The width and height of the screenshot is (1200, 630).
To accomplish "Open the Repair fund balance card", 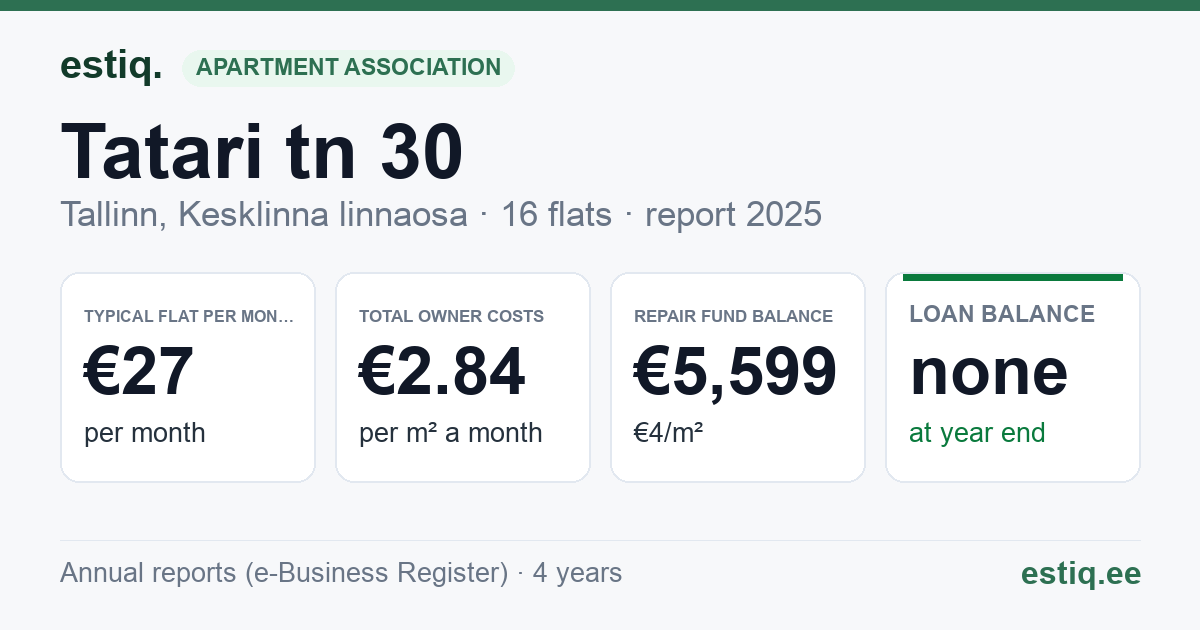I will pos(738,377).
